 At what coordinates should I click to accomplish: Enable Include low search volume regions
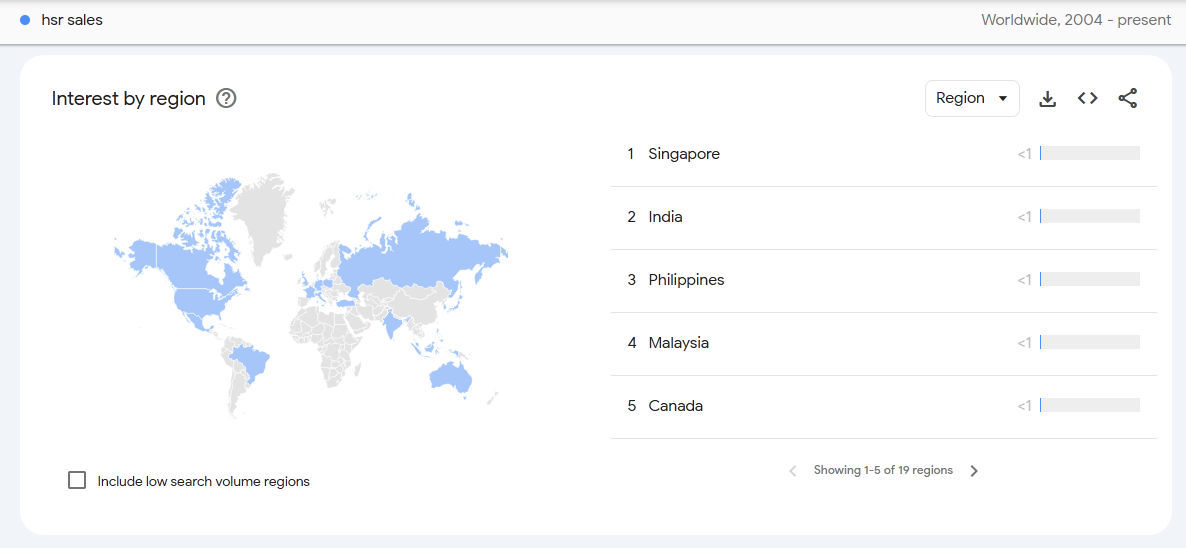(77, 480)
